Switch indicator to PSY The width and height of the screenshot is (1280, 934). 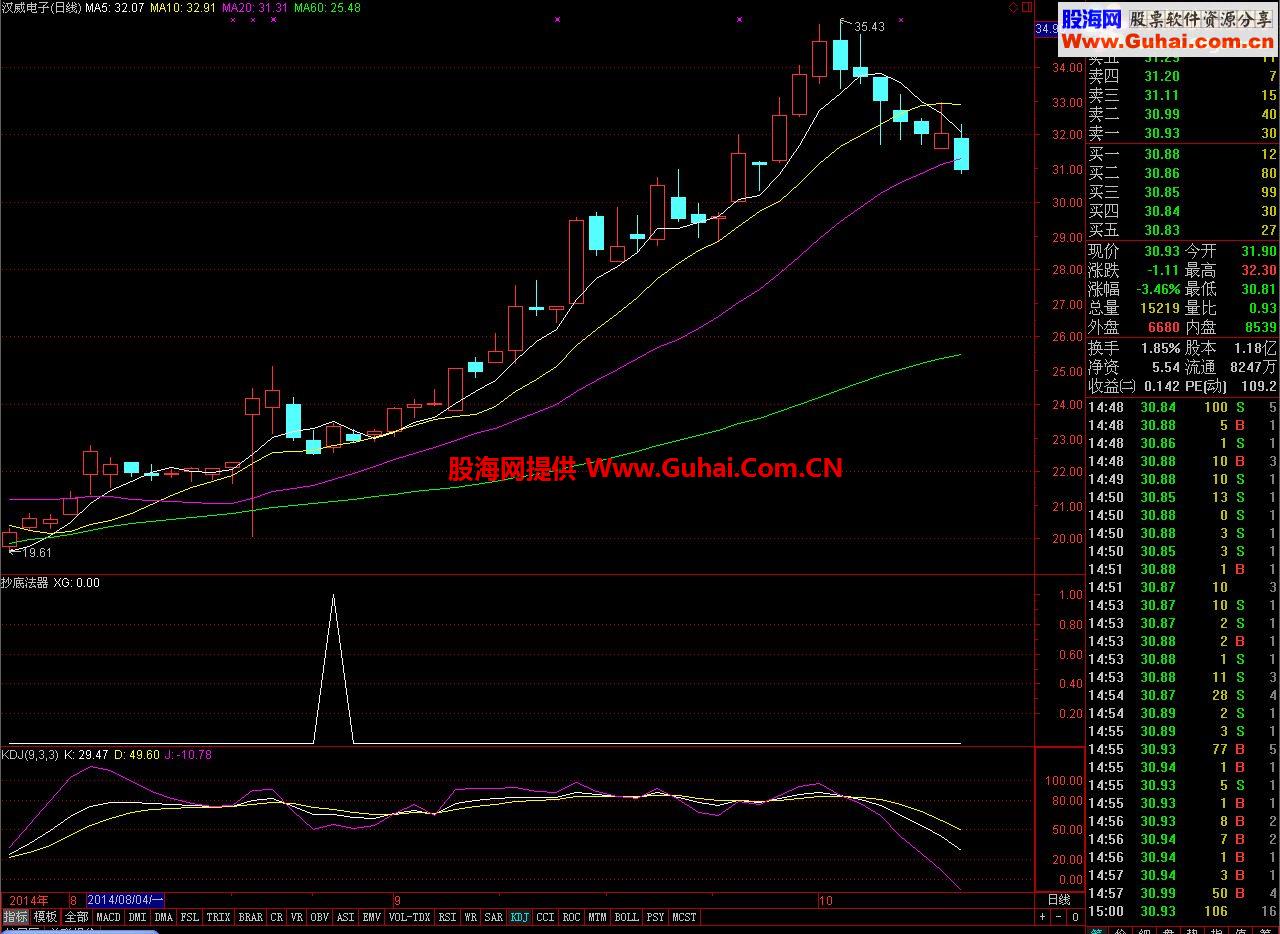coord(655,916)
